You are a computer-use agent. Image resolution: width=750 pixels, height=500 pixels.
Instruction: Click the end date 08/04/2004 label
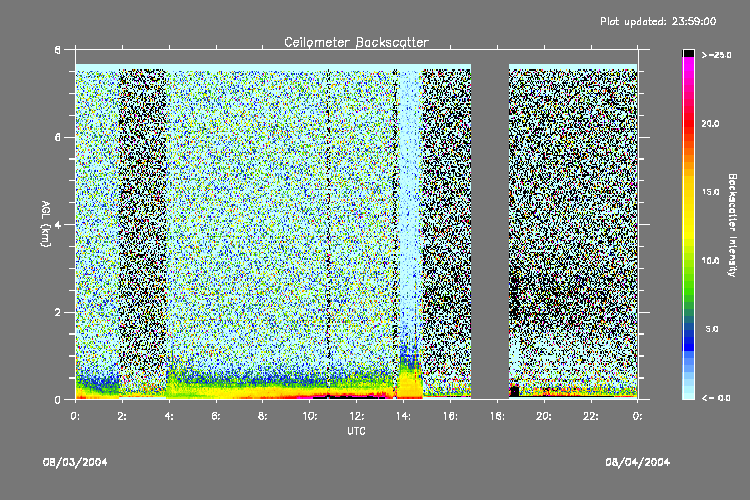pyautogui.click(x=638, y=462)
